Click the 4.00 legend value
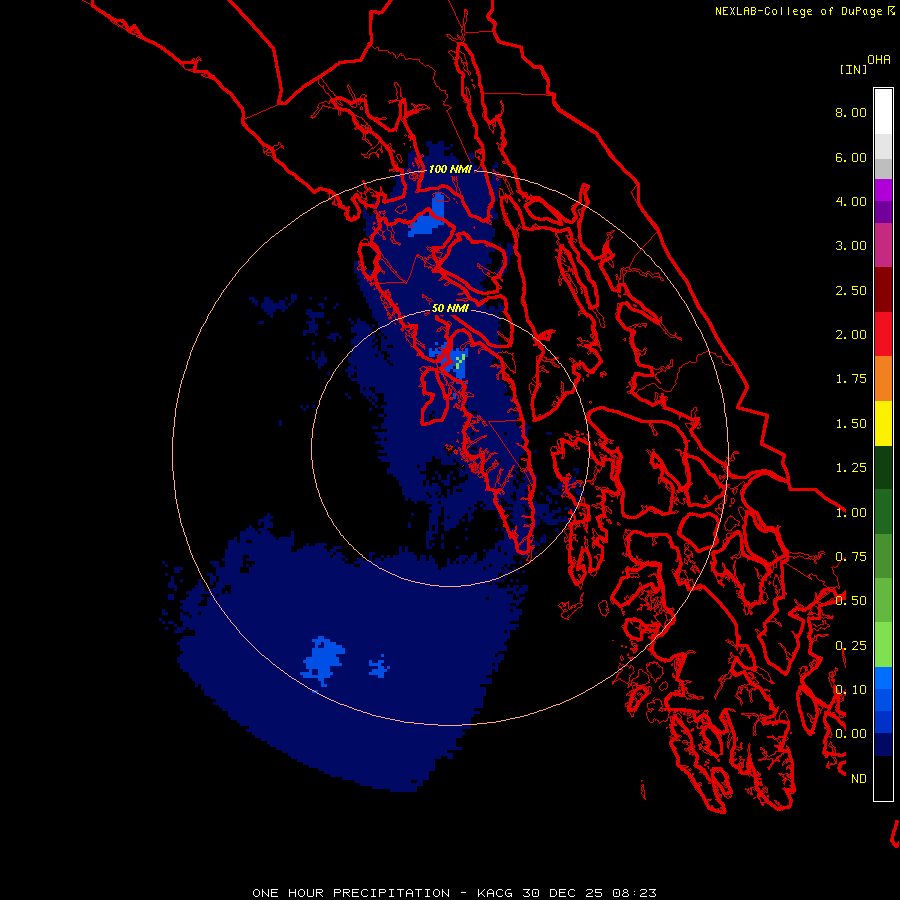900x900 pixels. pyautogui.click(x=851, y=201)
